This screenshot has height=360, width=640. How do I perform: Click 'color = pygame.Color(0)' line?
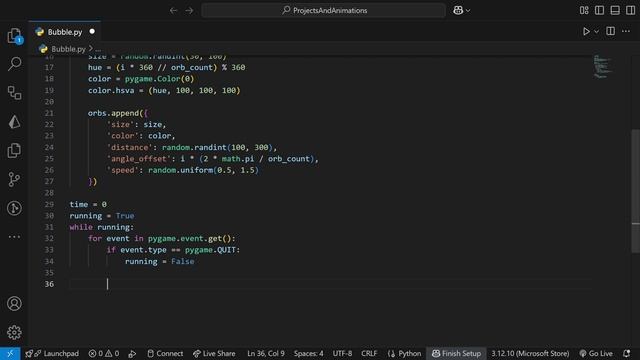point(141,79)
